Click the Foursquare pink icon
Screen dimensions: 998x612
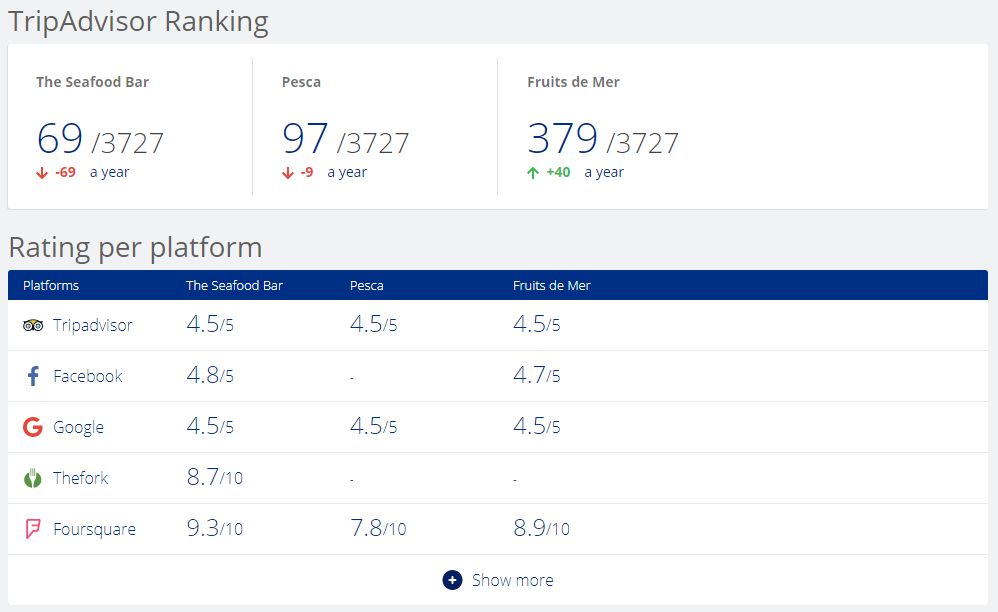33,529
